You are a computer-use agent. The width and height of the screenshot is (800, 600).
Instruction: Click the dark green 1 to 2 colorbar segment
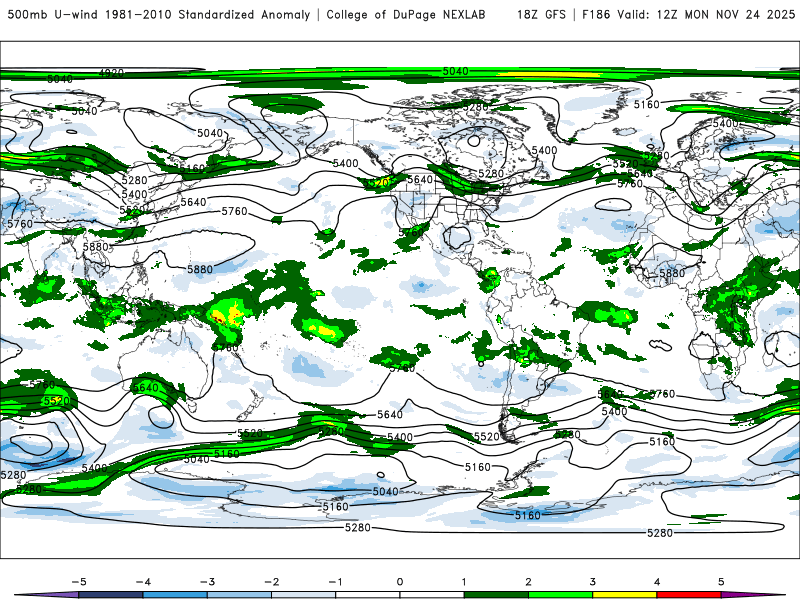pyautogui.click(x=496, y=595)
